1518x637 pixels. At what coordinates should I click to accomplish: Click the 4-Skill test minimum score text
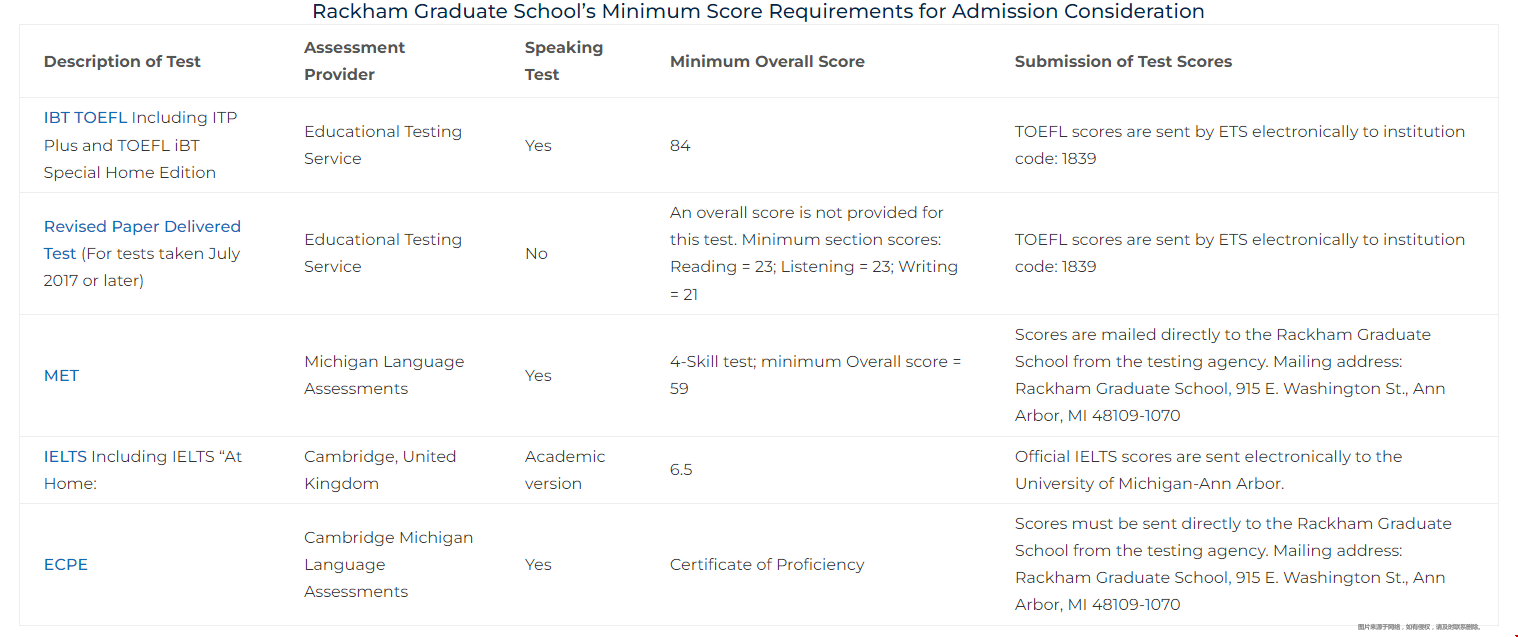(815, 375)
